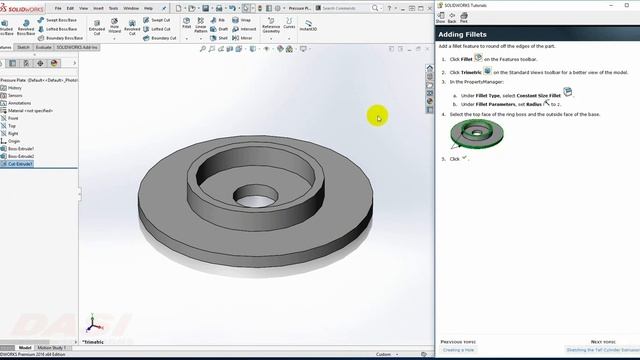This screenshot has width=640, height=360.
Task: Open Reference Geometry tool
Action: click(x=271, y=25)
